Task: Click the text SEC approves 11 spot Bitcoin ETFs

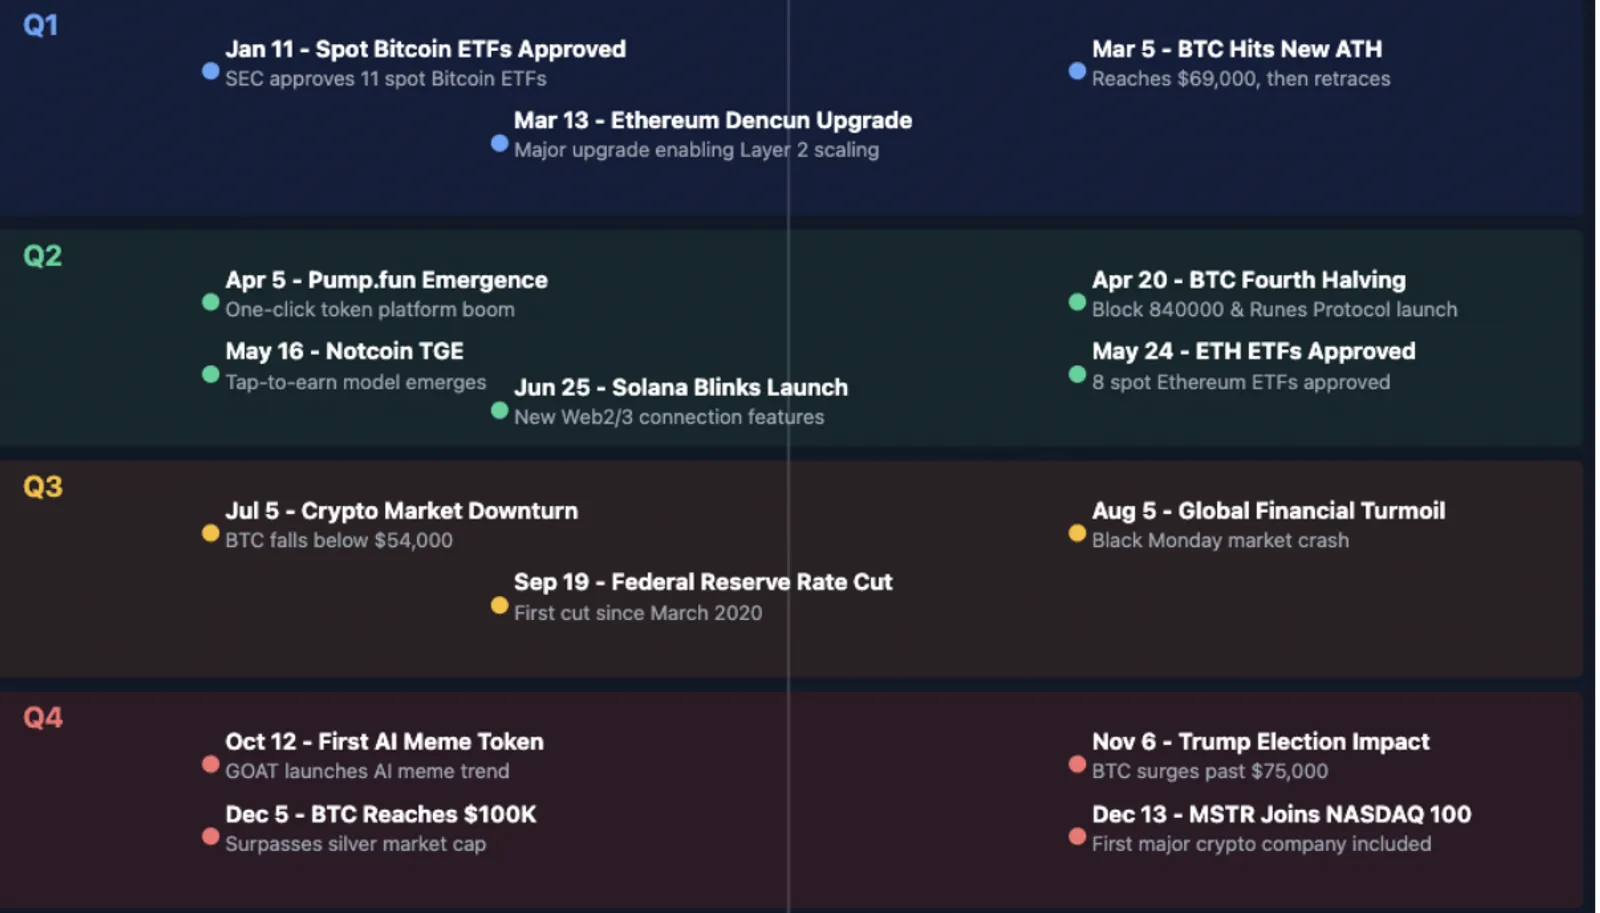Action: coord(386,79)
